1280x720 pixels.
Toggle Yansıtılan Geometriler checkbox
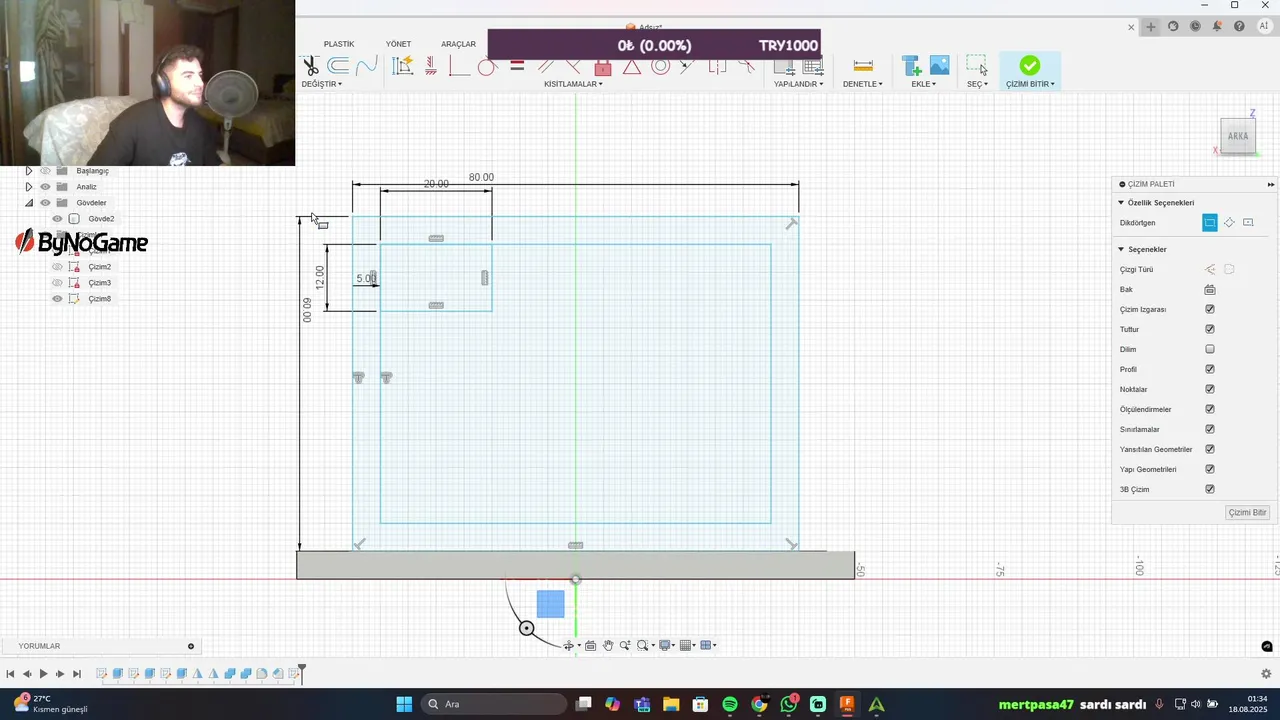(x=1210, y=449)
